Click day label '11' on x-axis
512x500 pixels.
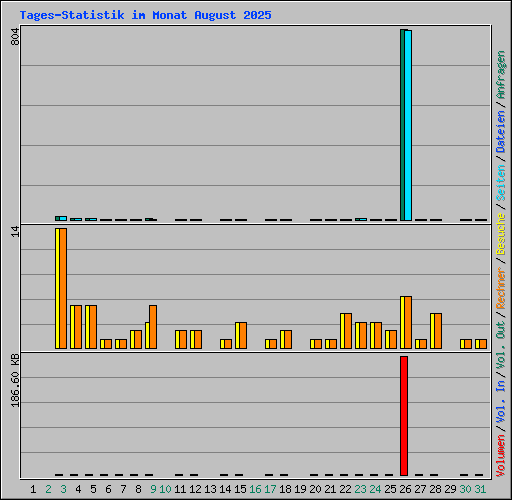coord(180,489)
